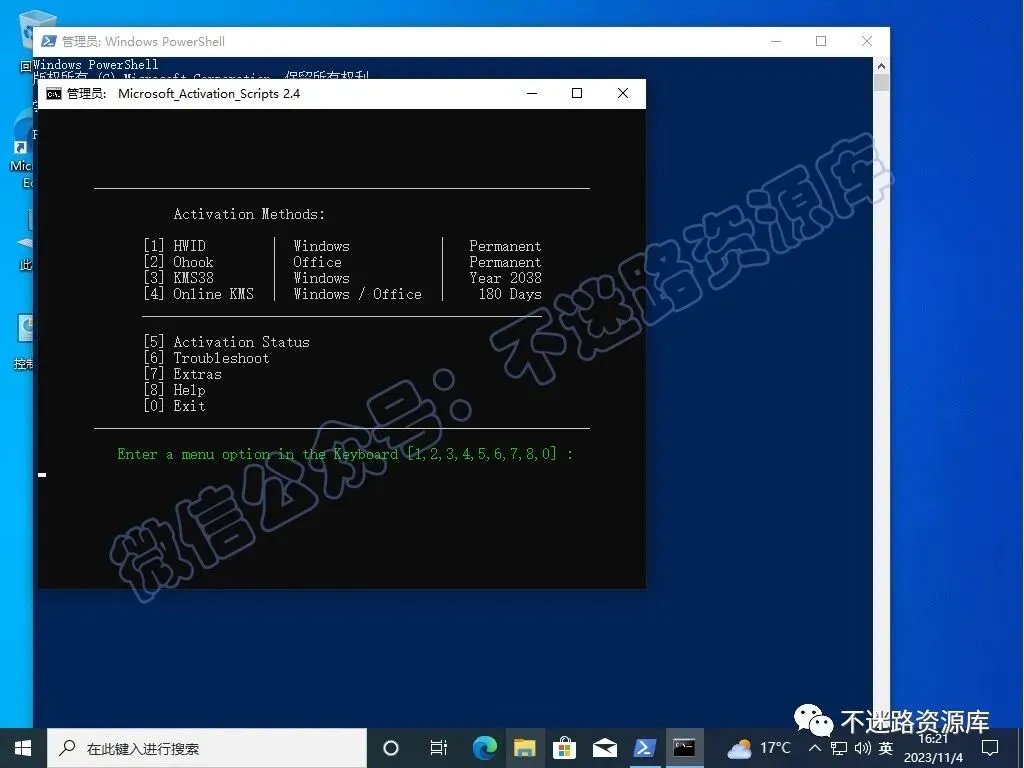1024x768 pixels.
Task: Close the Microsoft_Activation_Scripts window
Action: pos(623,93)
